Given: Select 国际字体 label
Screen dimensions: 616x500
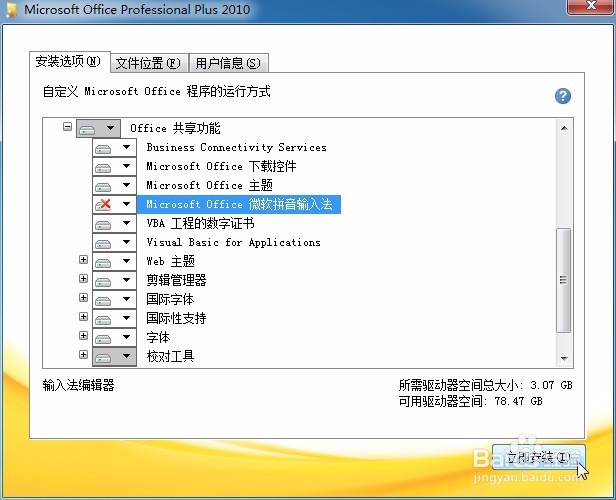Looking at the screenshot, I should (170, 299).
